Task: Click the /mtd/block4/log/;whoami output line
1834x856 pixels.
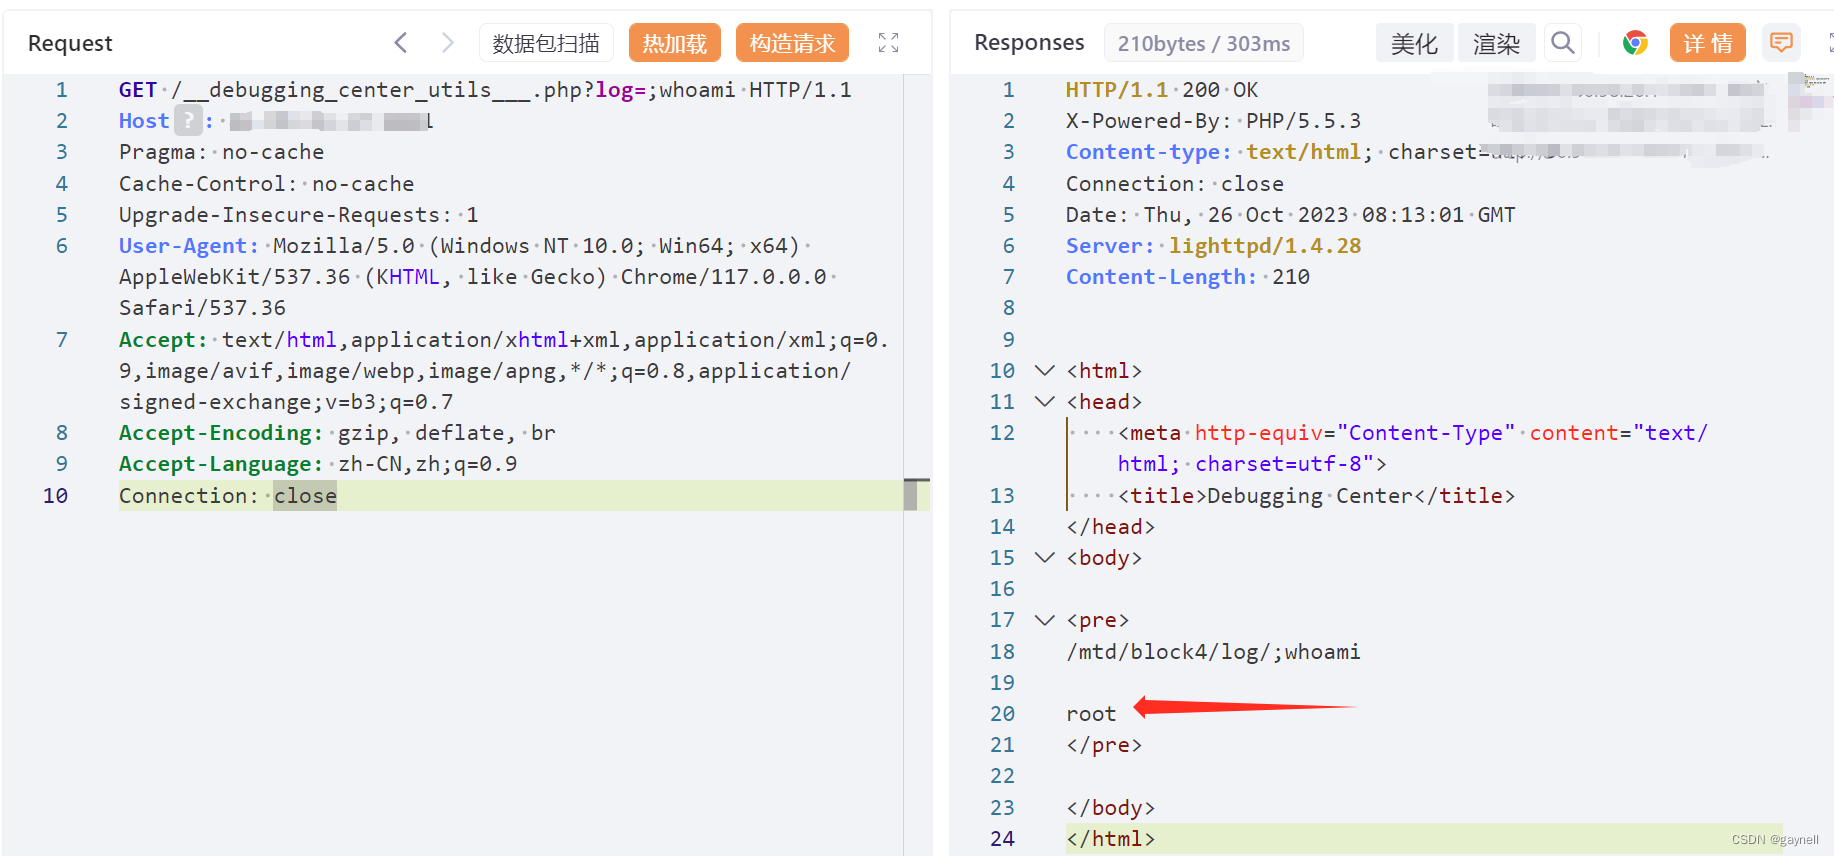Action: click(x=1213, y=652)
